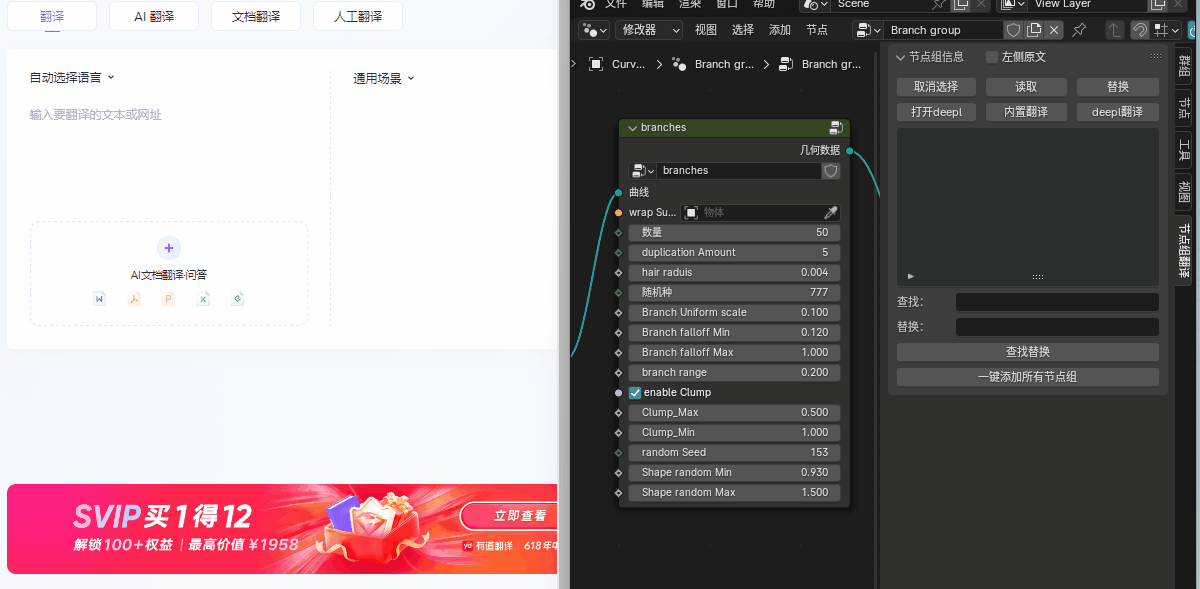Image resolution: width=1200 pixels, height=589 pixels.
Task: Click the PowerPoint file icon under AI文档翻译
Action: tap(169, 298)
